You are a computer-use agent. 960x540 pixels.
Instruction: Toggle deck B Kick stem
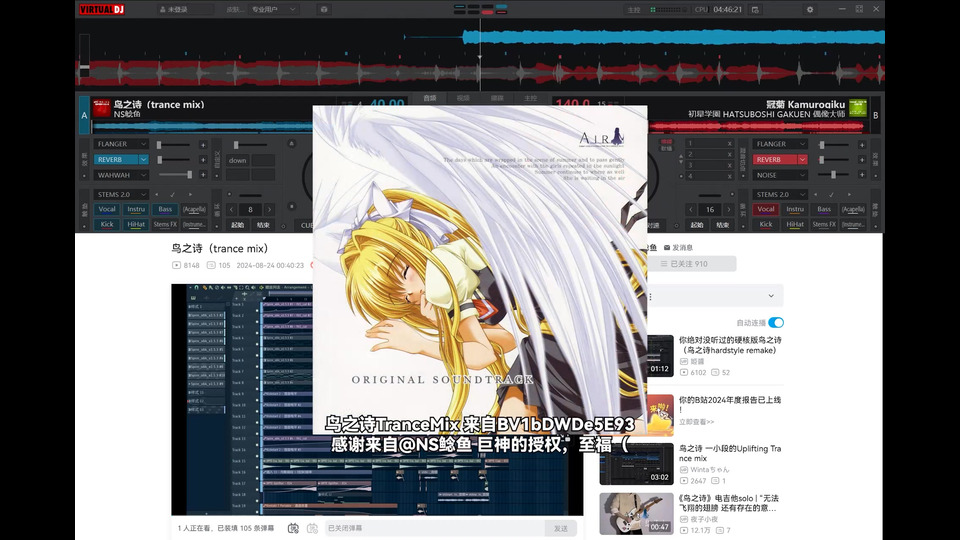click(x=766, y=225)
